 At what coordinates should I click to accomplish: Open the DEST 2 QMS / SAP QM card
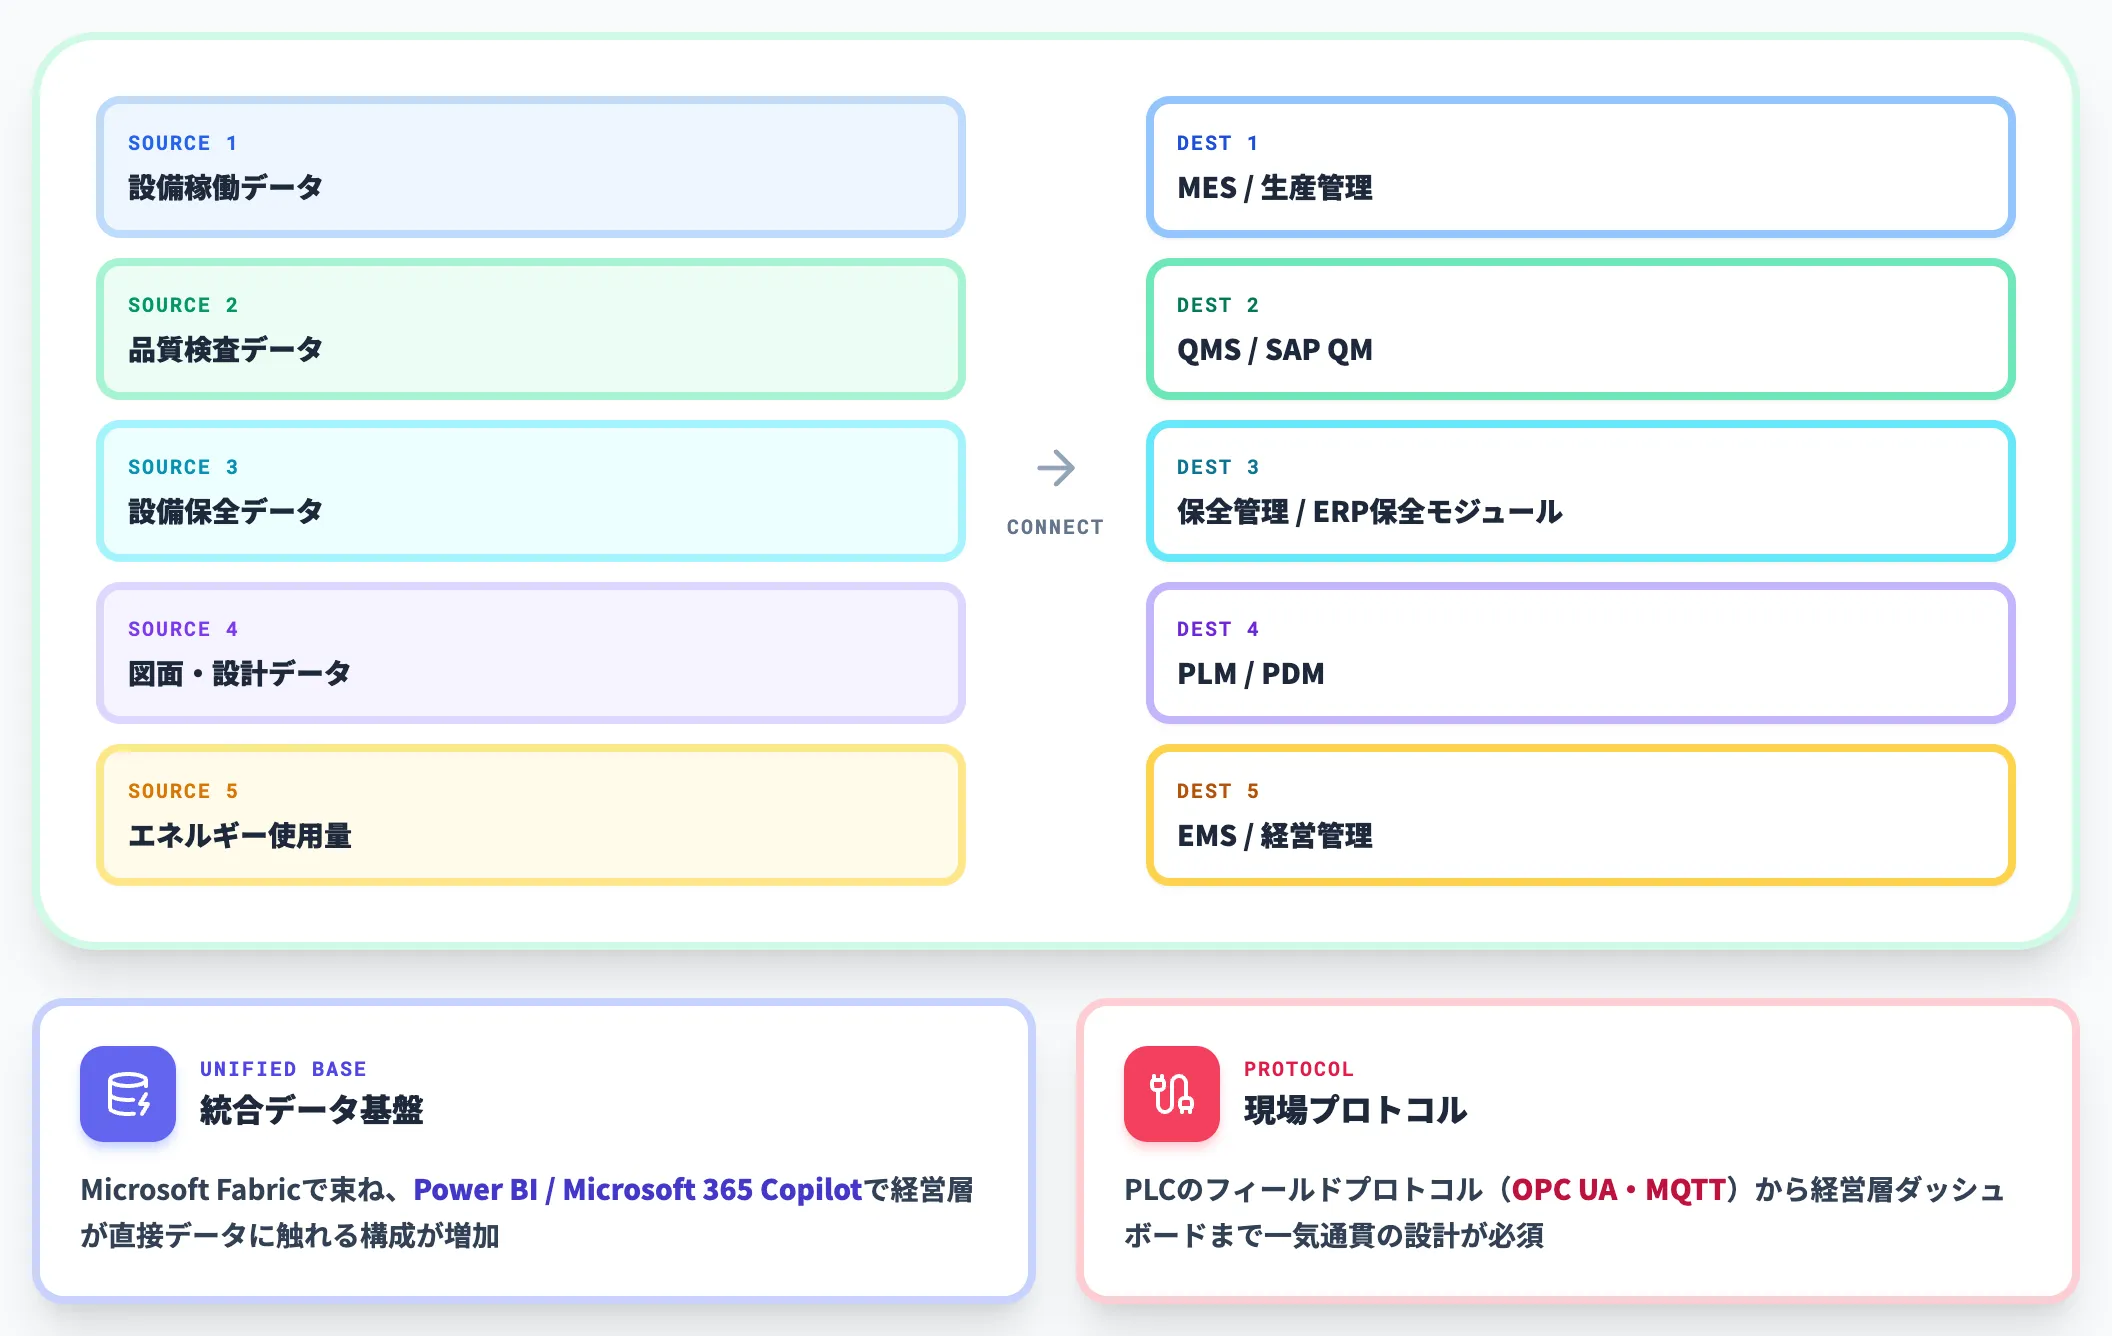(1580, 329)
